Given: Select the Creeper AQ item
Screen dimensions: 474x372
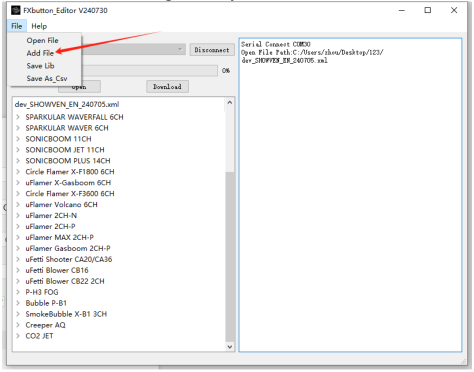Looking at the screenshot, I should pyautogui.click(x=45, y=325).
